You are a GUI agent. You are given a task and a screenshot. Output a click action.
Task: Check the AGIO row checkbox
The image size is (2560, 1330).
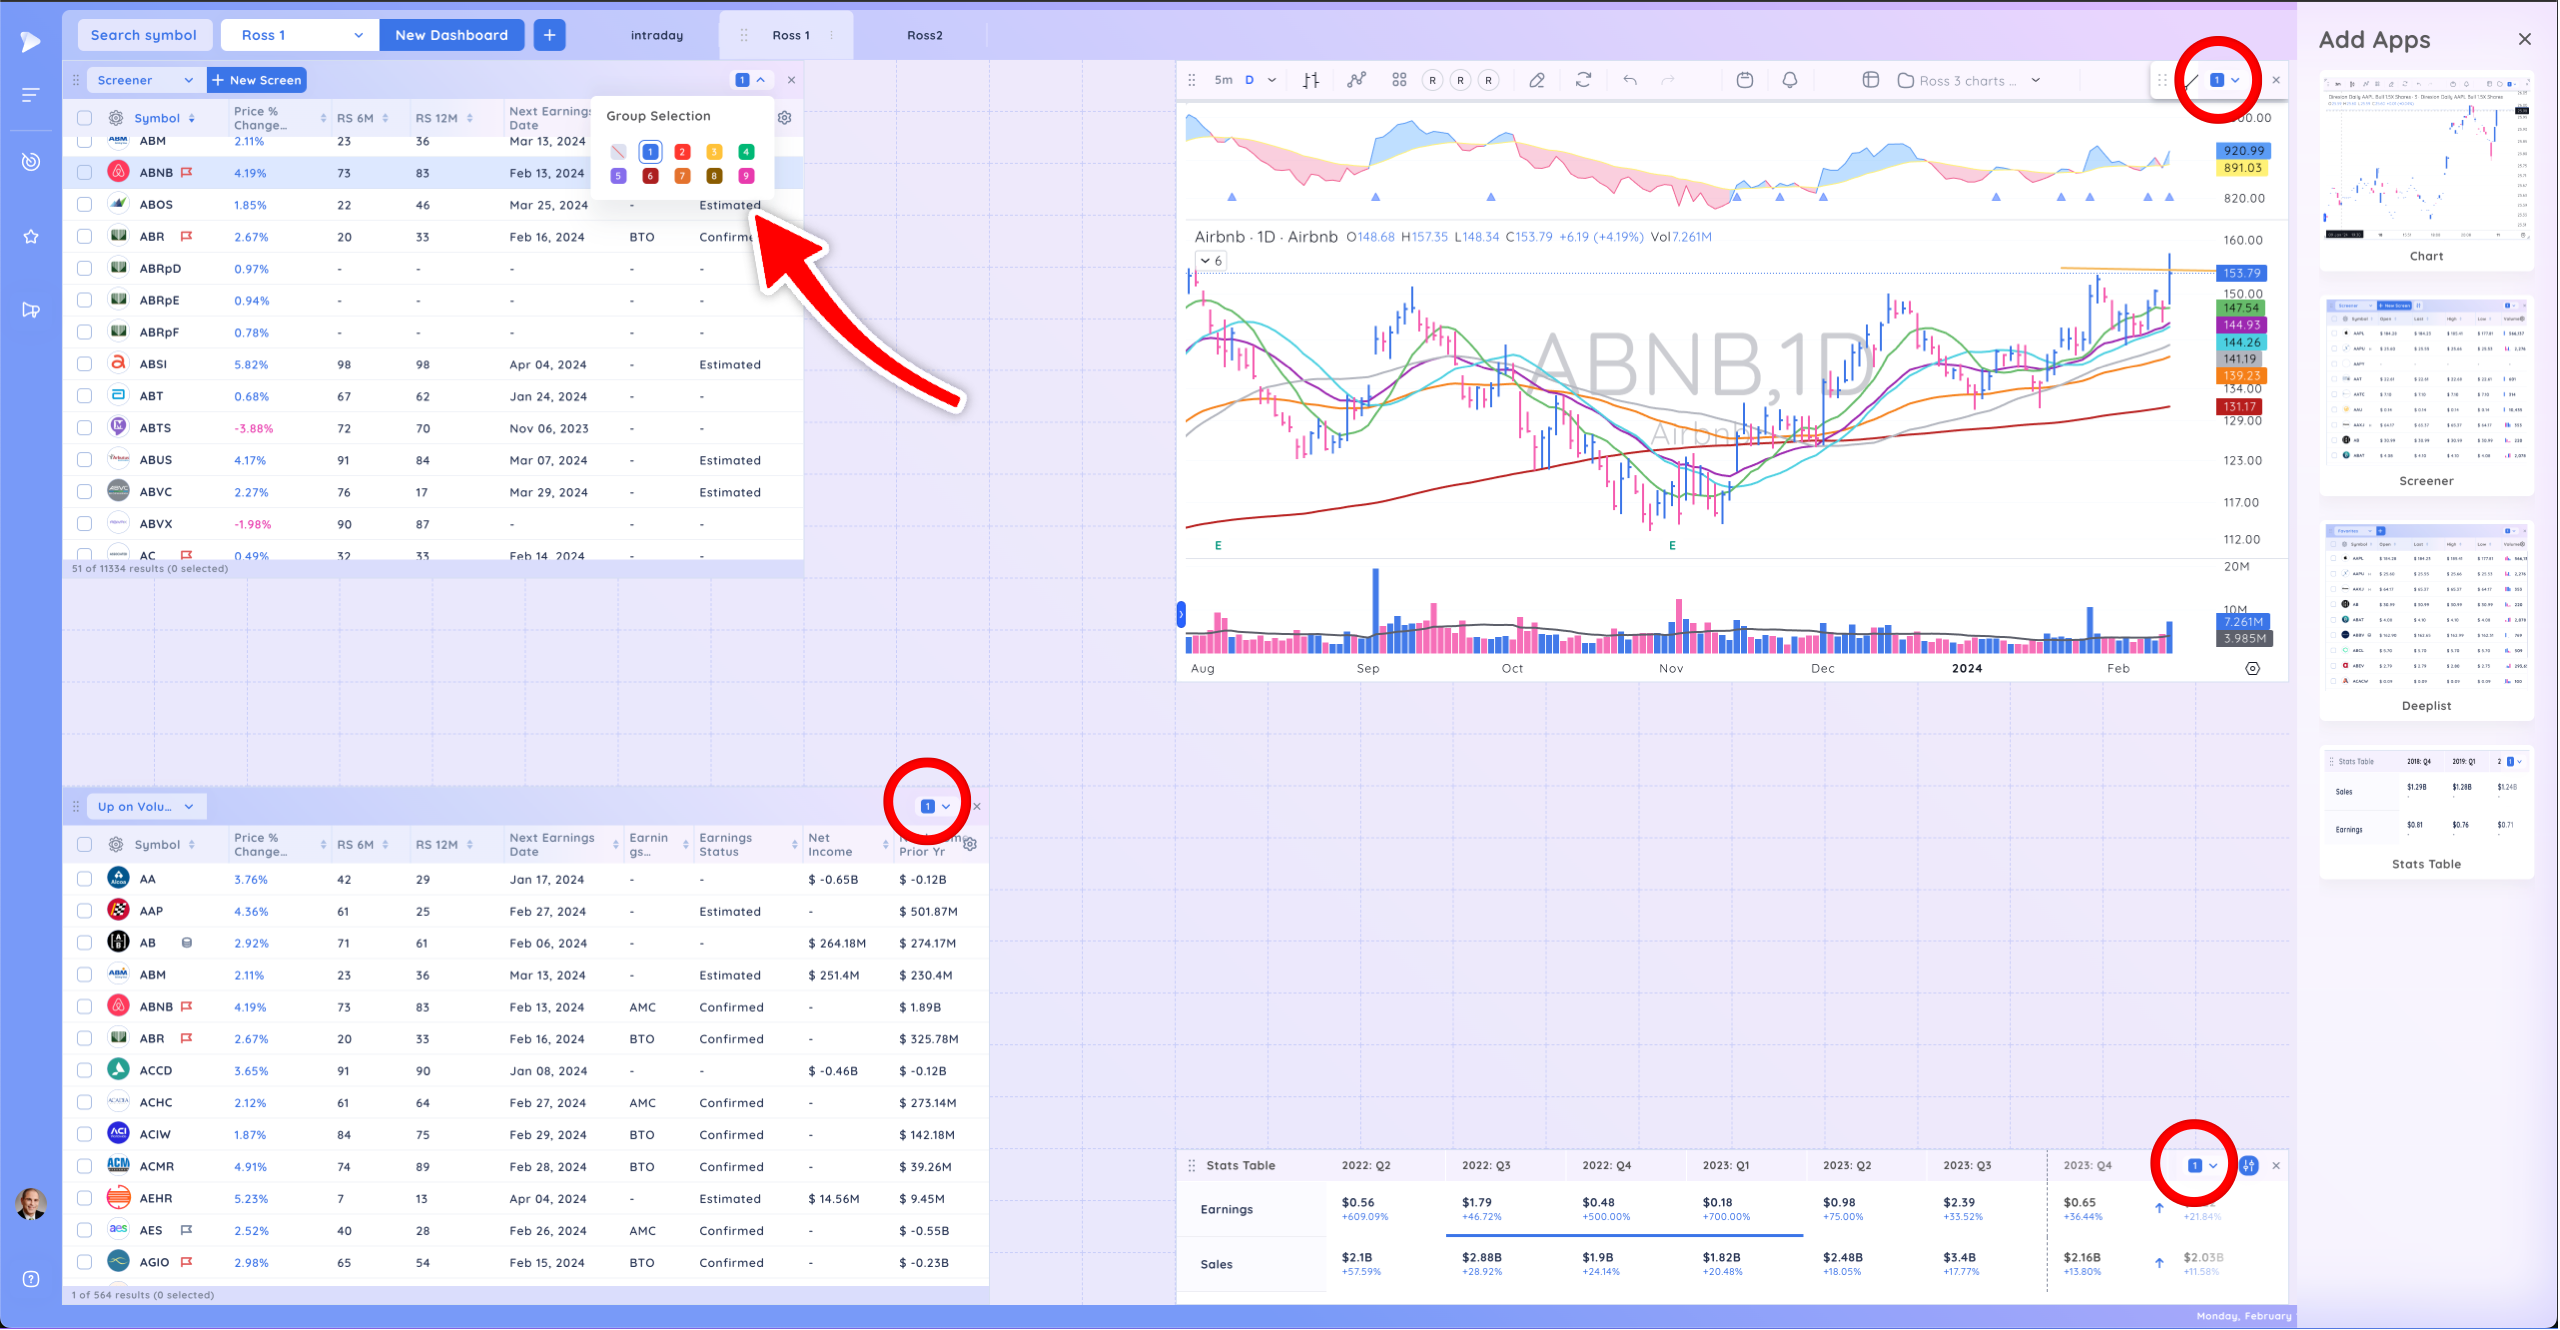85,1262
